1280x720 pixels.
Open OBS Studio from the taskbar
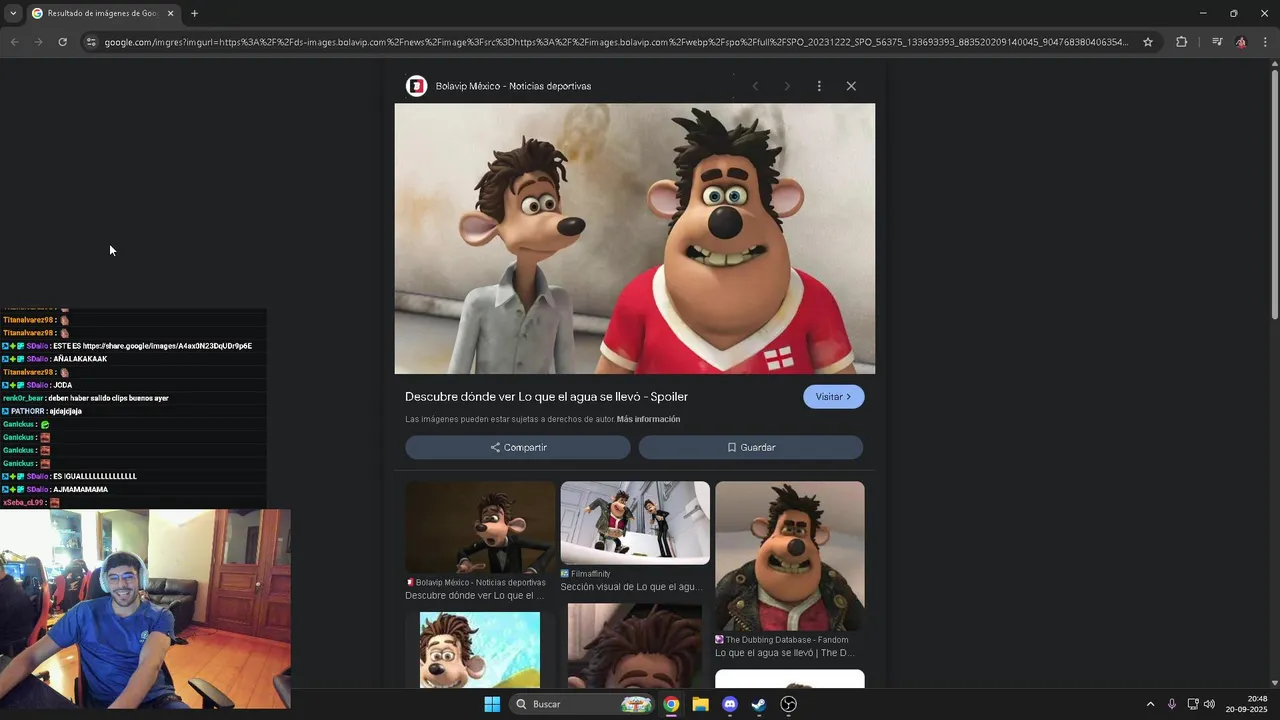(788, 704)
